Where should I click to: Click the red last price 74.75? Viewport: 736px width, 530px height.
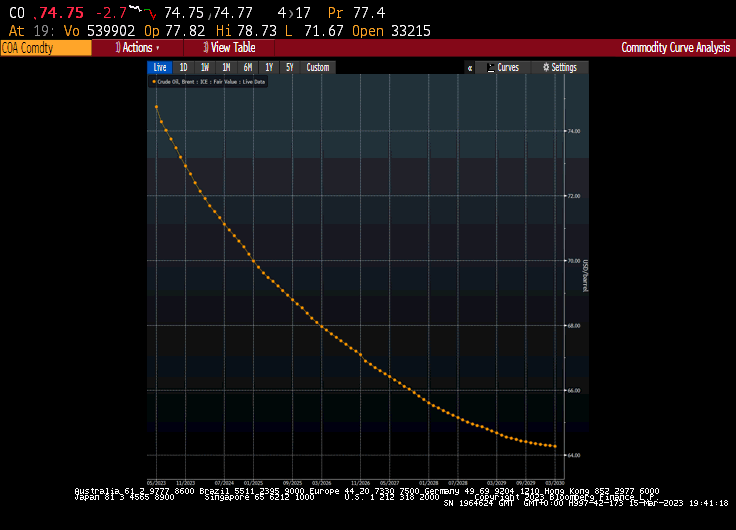point(61,13)
